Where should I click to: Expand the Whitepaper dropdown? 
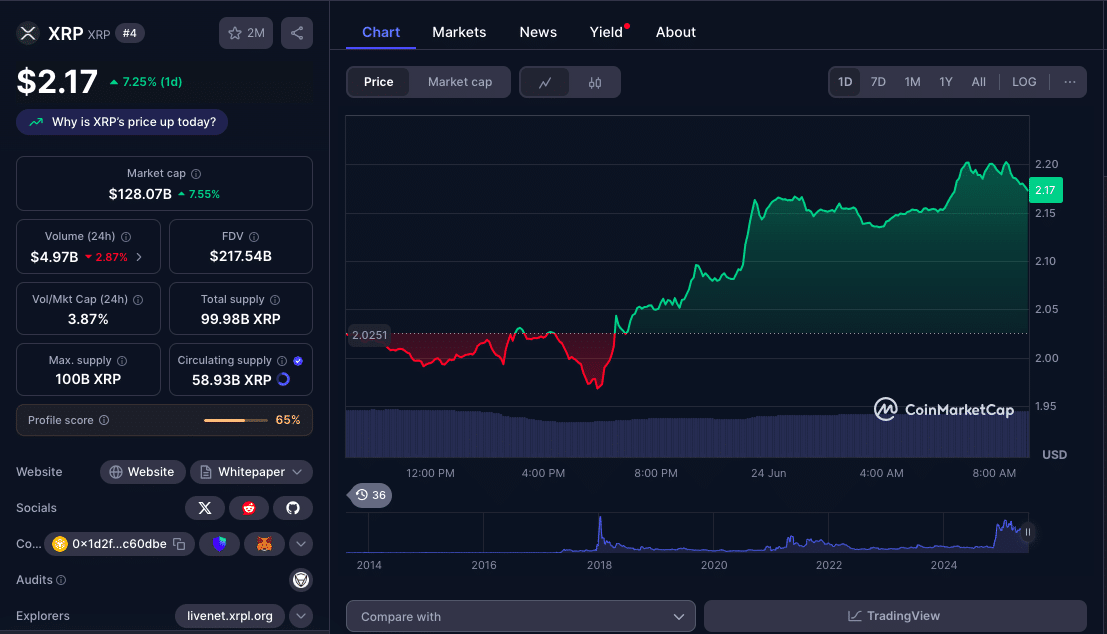[251, 472]
